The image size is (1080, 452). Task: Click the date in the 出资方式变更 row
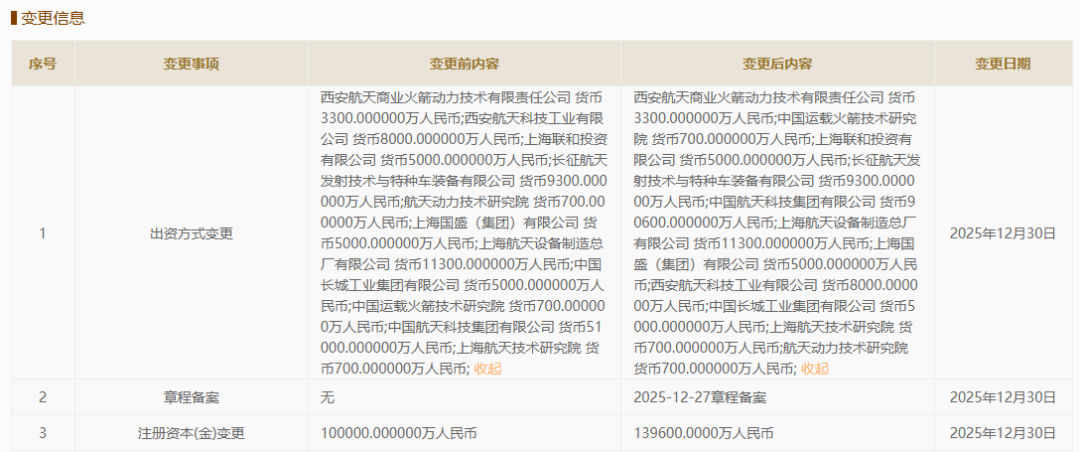(1003, 234)
